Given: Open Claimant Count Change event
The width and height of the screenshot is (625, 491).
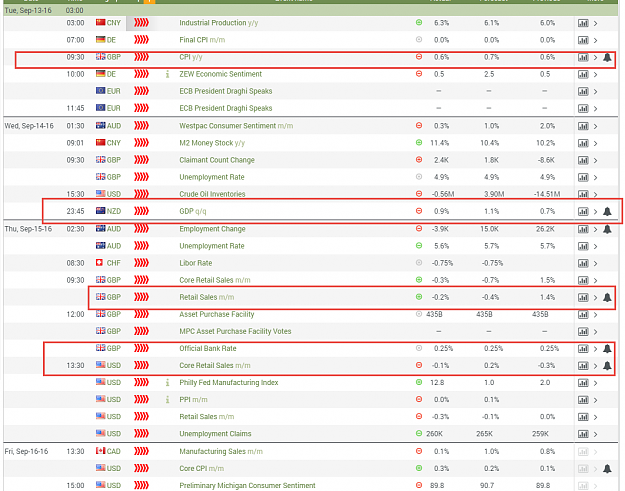Looking at the screenshot, I should [x=217, y=160].
